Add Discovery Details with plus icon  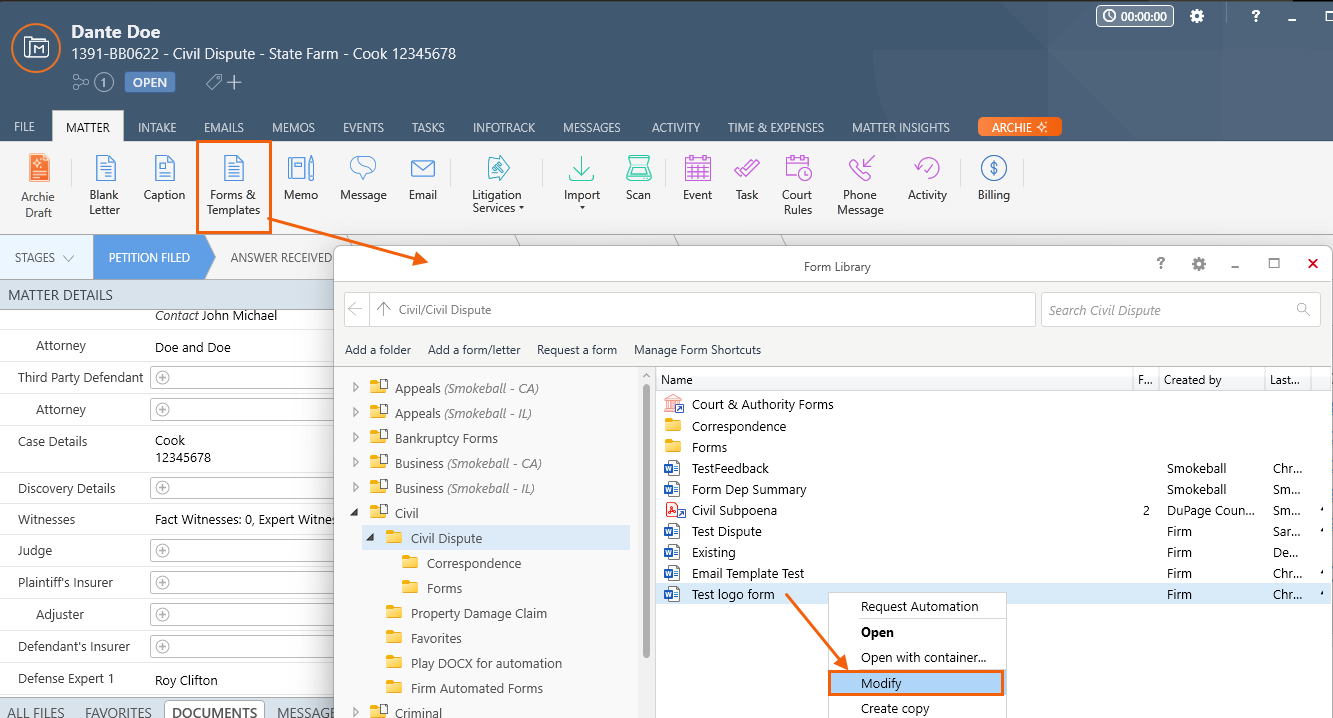click(x=163, y=489)
